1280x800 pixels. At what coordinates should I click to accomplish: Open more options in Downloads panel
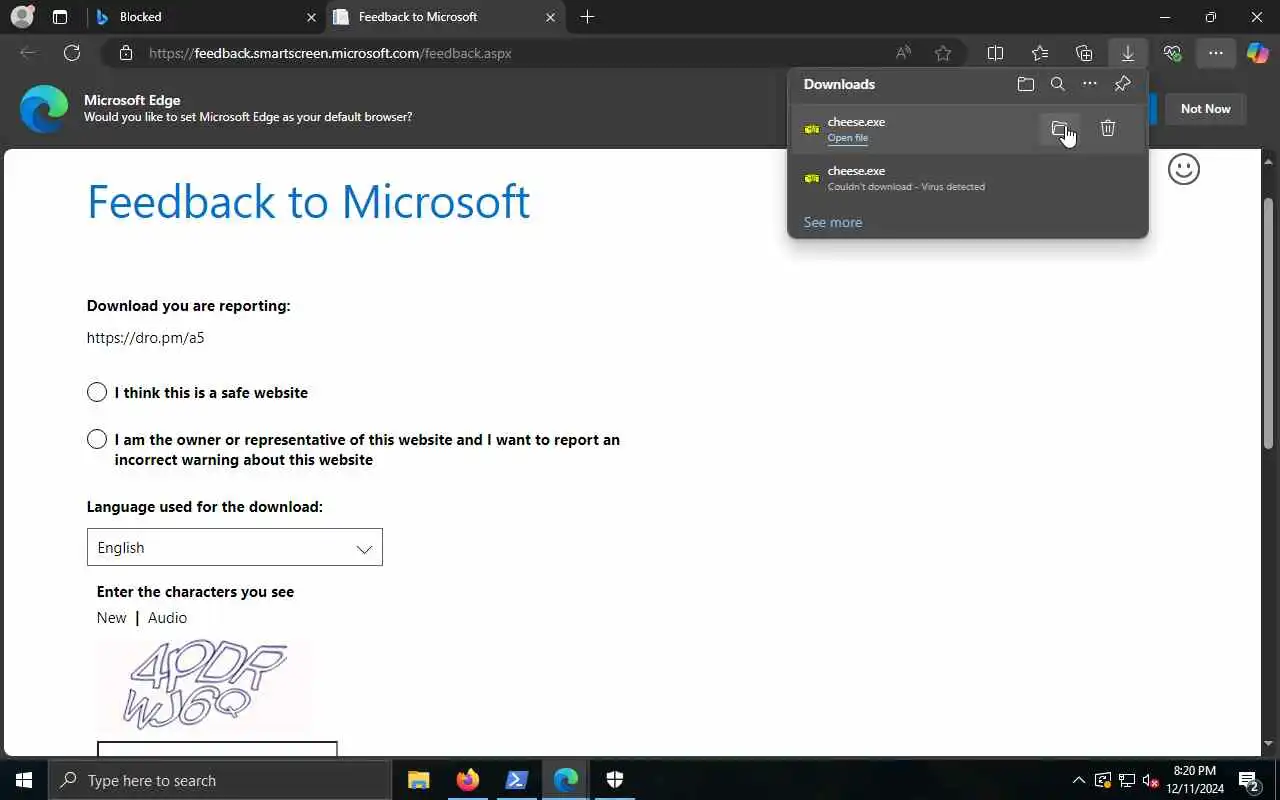pyautogui.click(x=1090, y=84)
